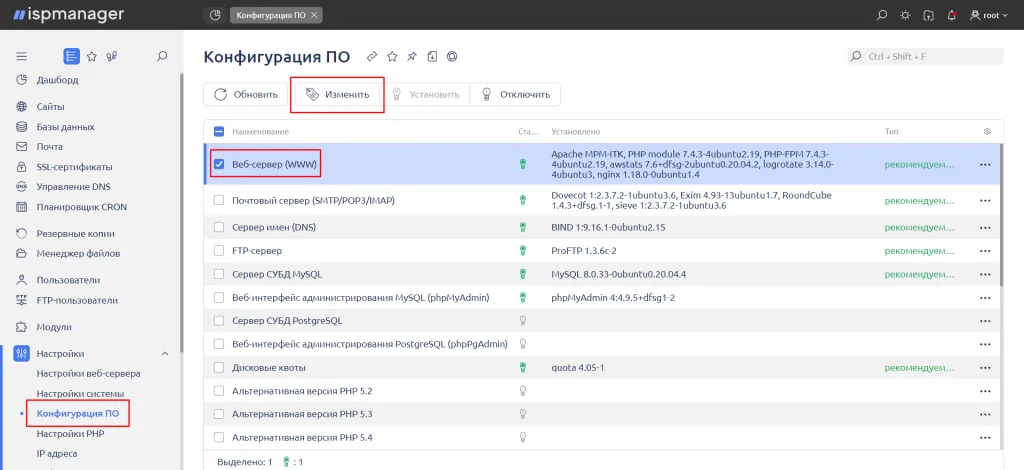This screenshot has width=1024, height=470.
Task: Open table column settings gear
Action: coord(987,131)
